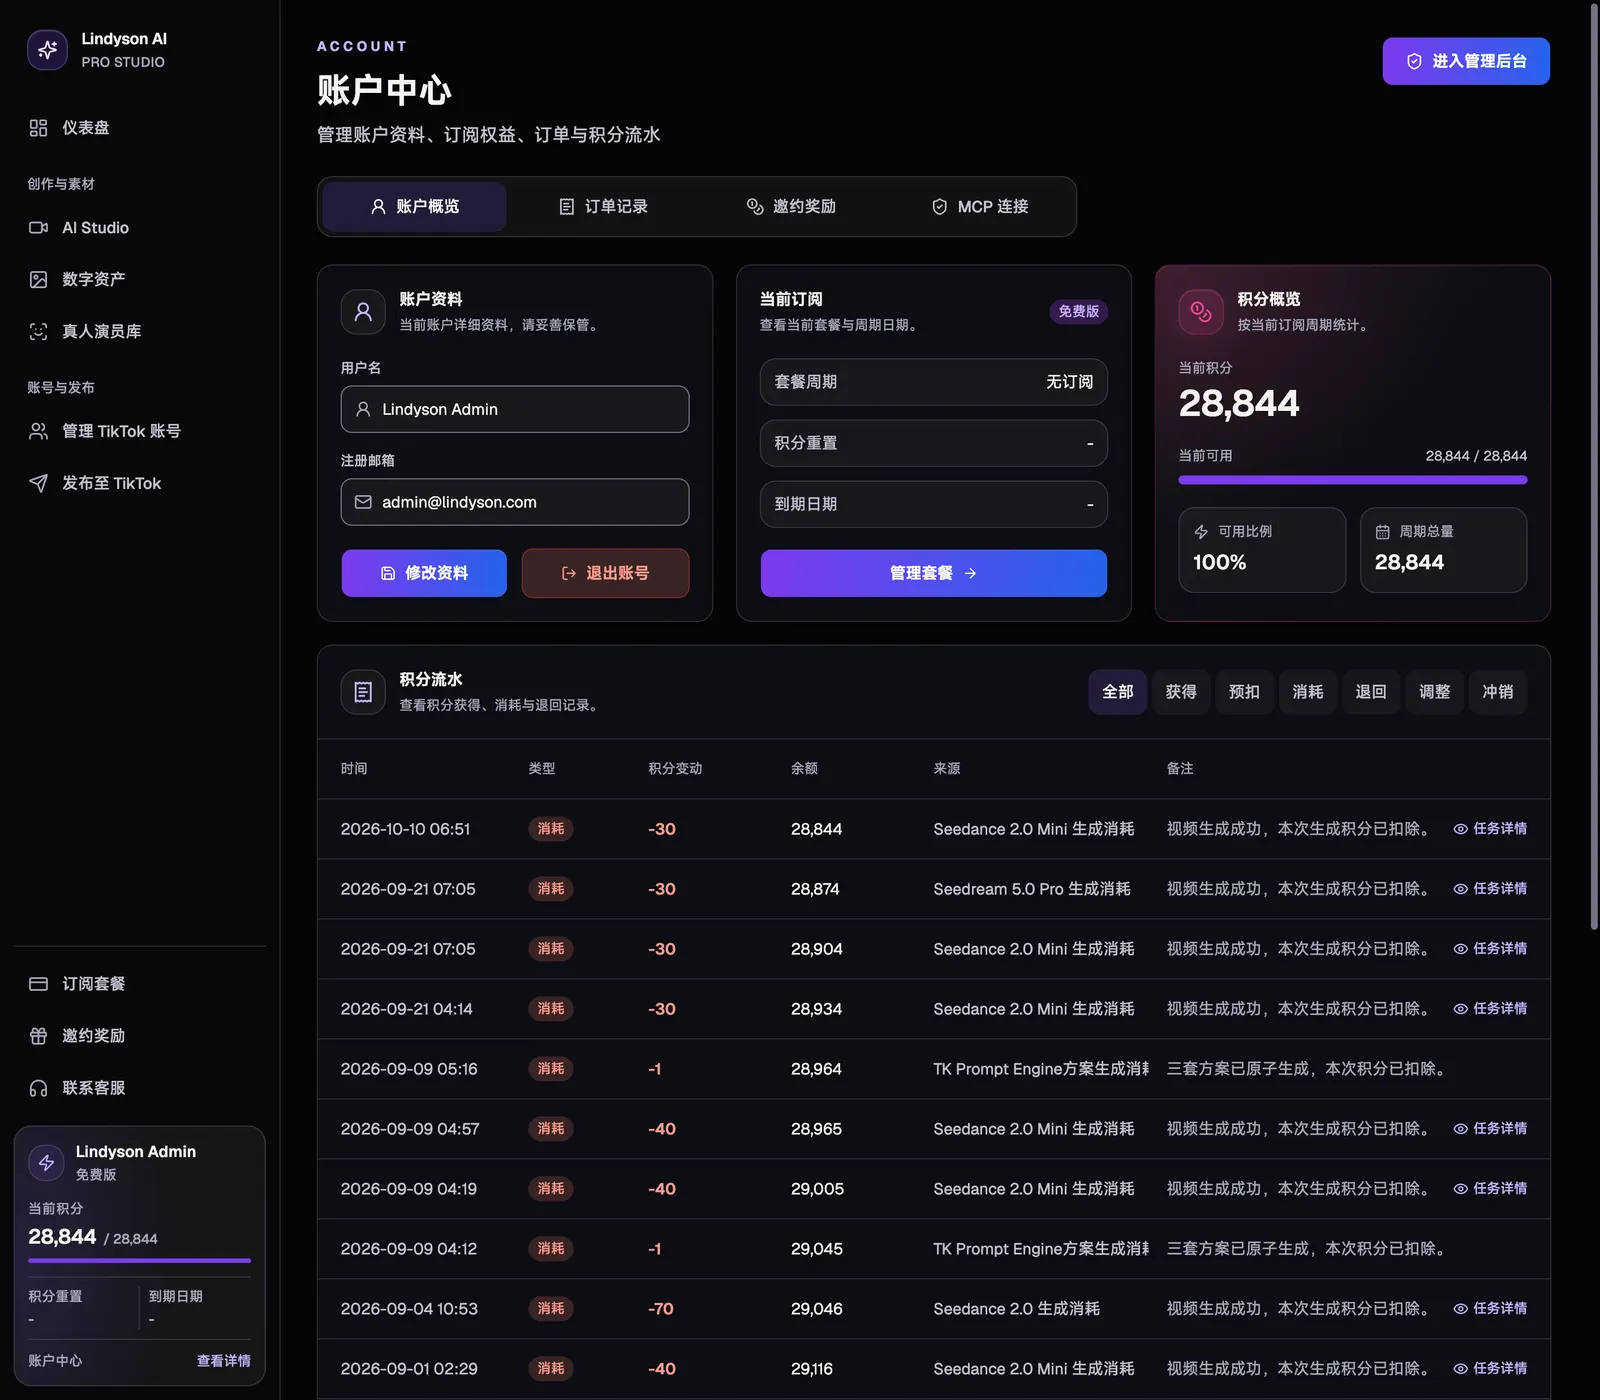Open 任务详情 for 2026-09-21 04:14 row
Screen dimensions: 1600x1400
1490,1009
